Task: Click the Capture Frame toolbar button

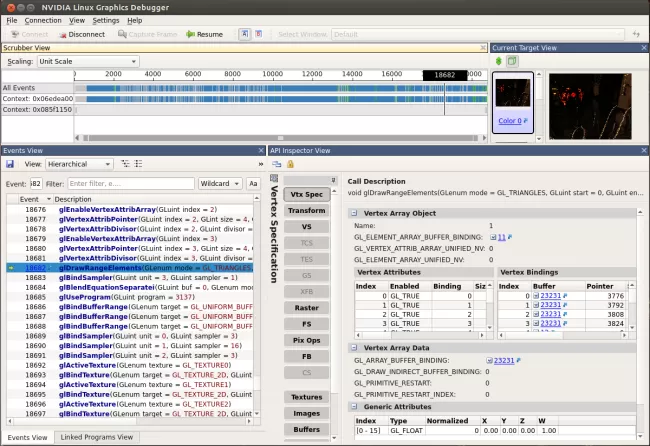Action: [x=147, y=34]
